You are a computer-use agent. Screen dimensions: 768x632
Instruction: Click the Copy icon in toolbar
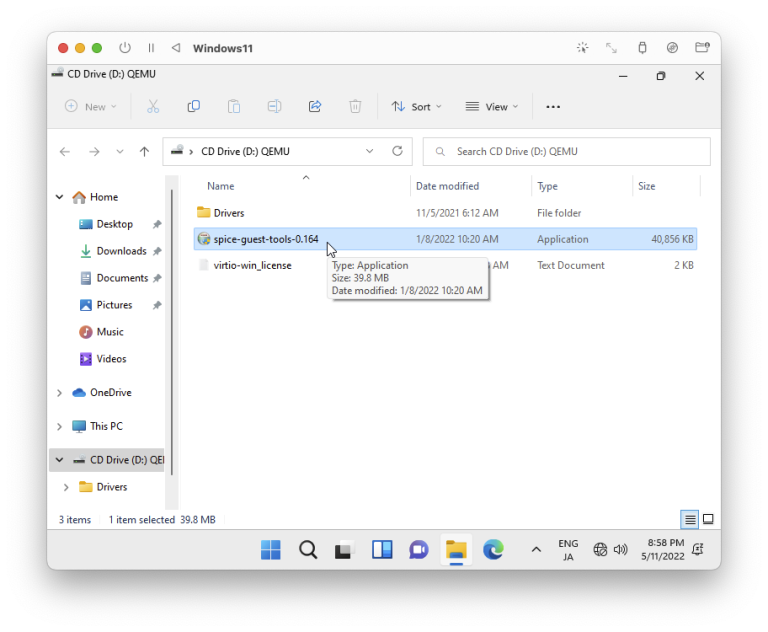pyautogui.click(x=193, y=106)
